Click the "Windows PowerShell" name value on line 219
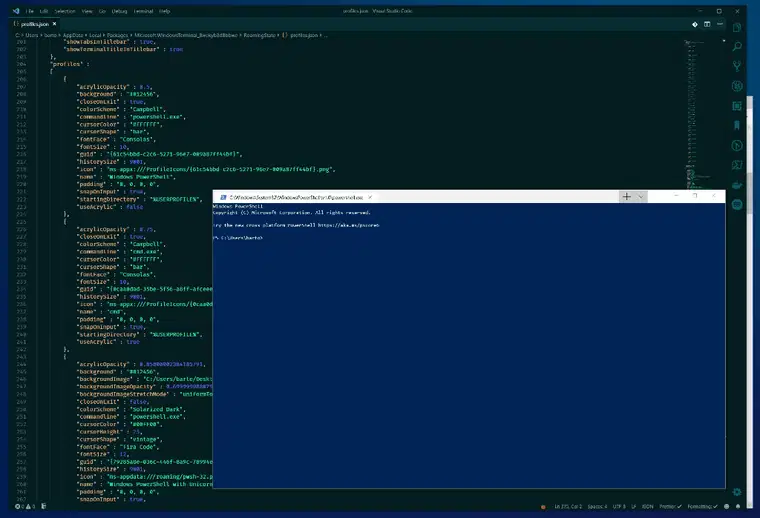The height and width of the screenshot is (518, 760). [x=140, y=177]
